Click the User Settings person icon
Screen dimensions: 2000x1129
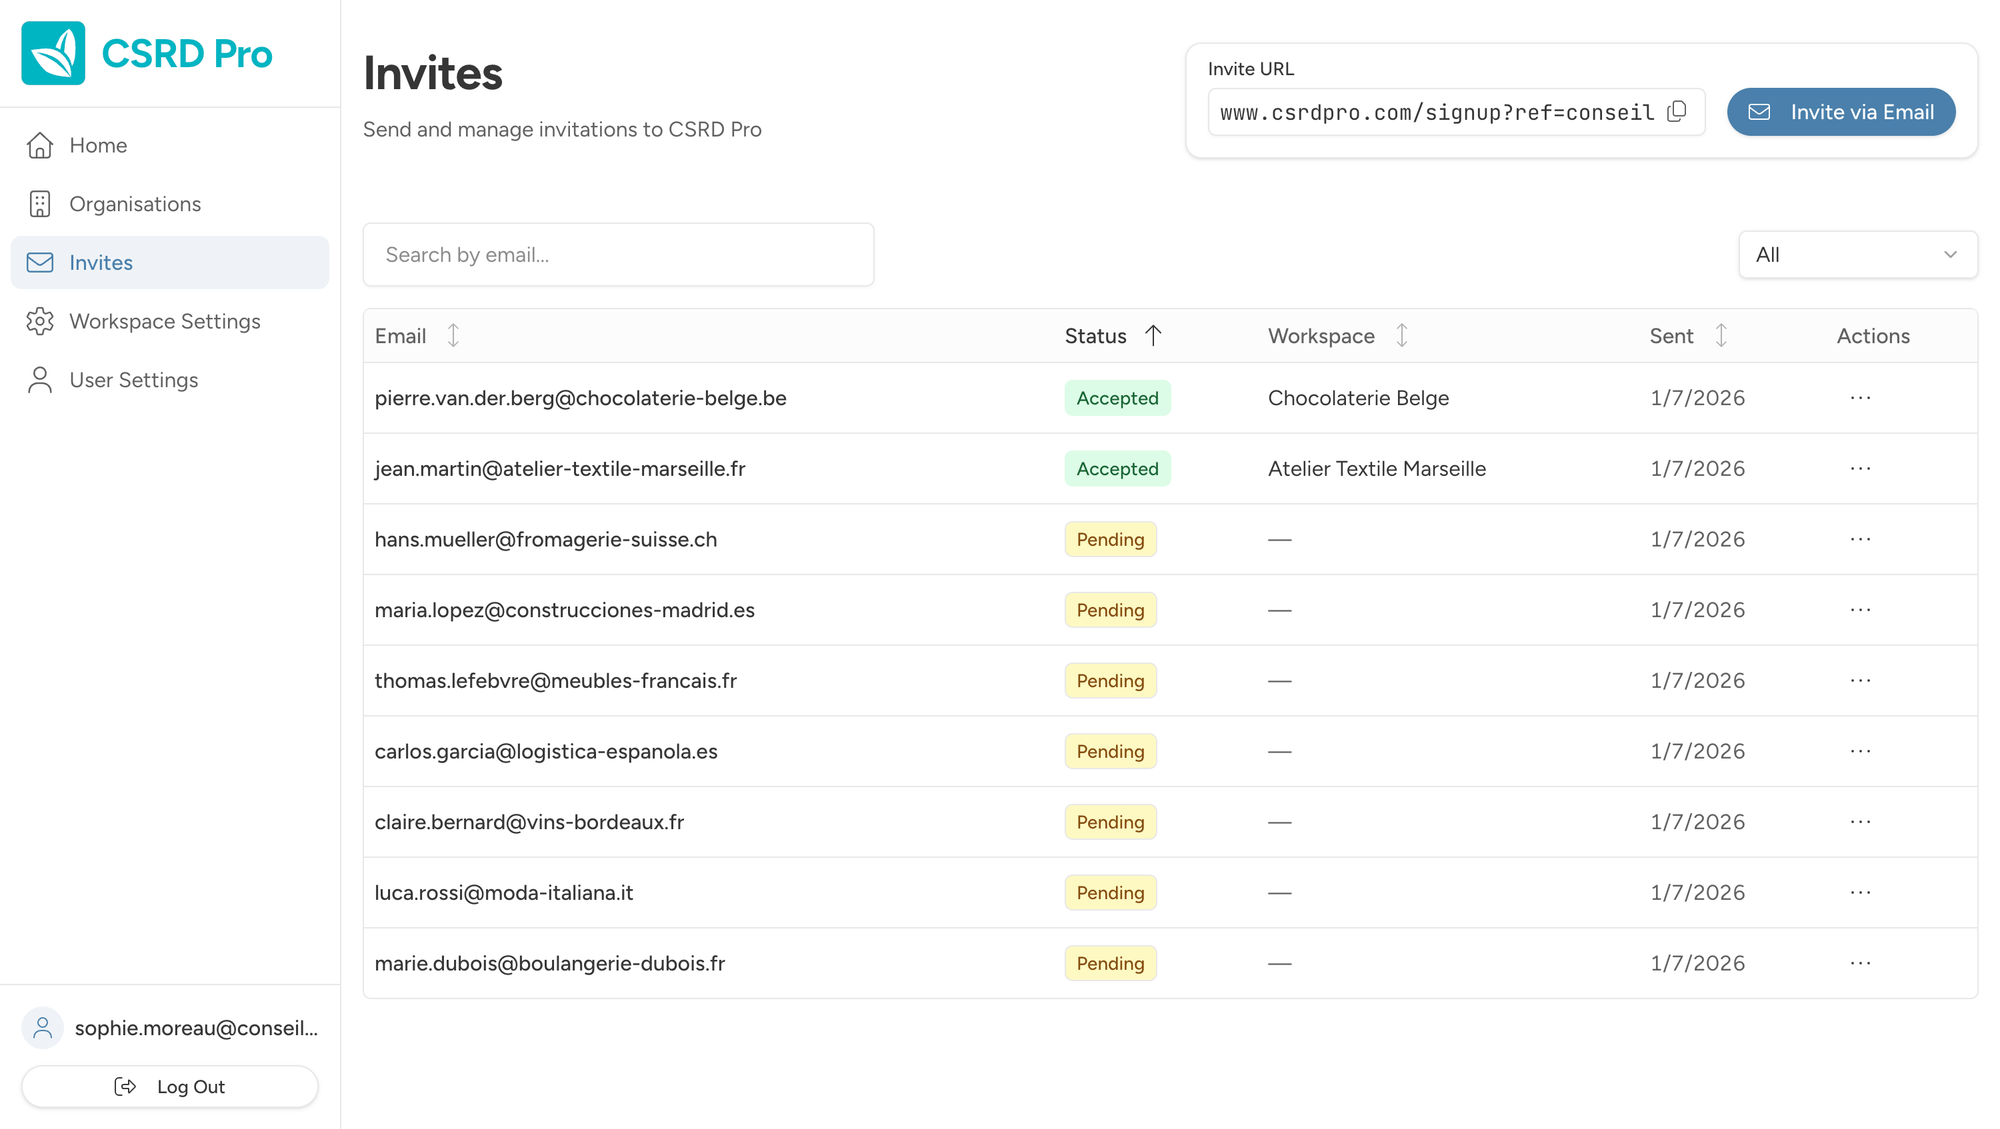point(40,379)
